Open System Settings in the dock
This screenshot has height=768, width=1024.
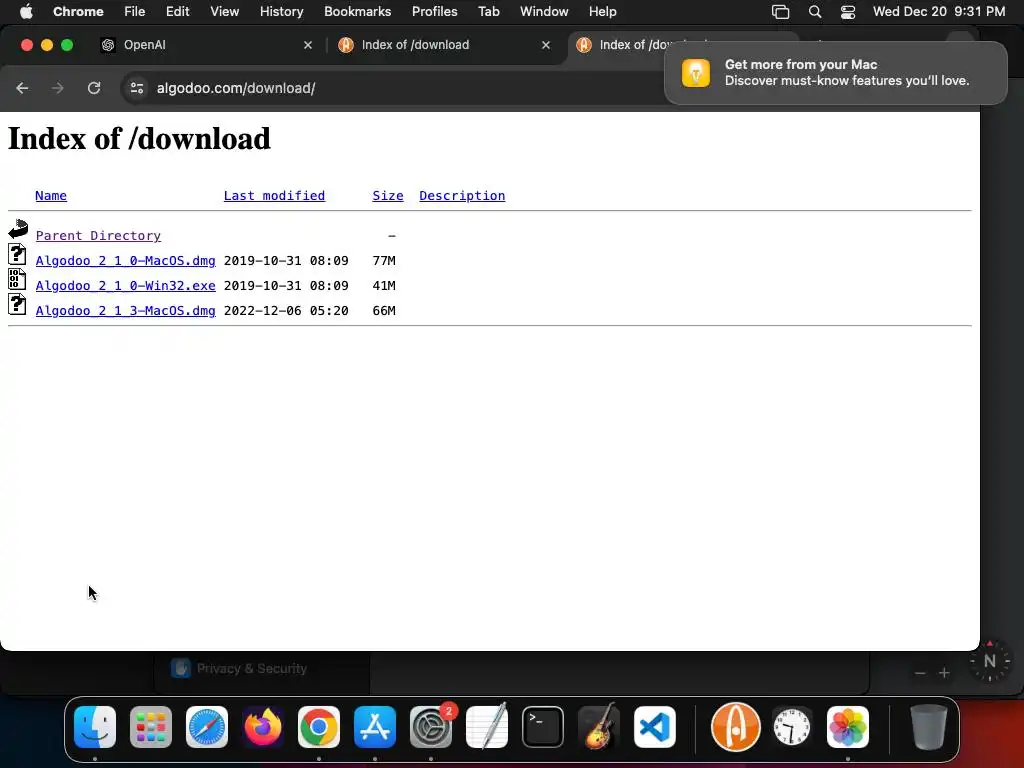(x=431, y=727)
